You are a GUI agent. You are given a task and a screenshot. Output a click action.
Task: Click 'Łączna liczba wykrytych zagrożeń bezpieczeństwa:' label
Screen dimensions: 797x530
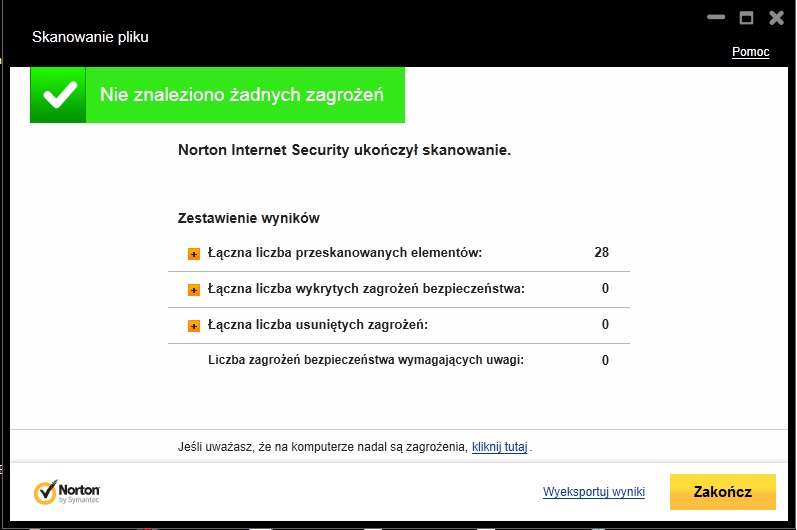(x=366, y=289)
